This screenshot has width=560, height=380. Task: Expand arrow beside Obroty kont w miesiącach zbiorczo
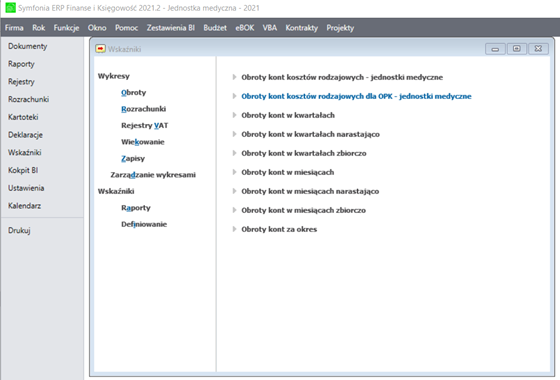[234, 210]
